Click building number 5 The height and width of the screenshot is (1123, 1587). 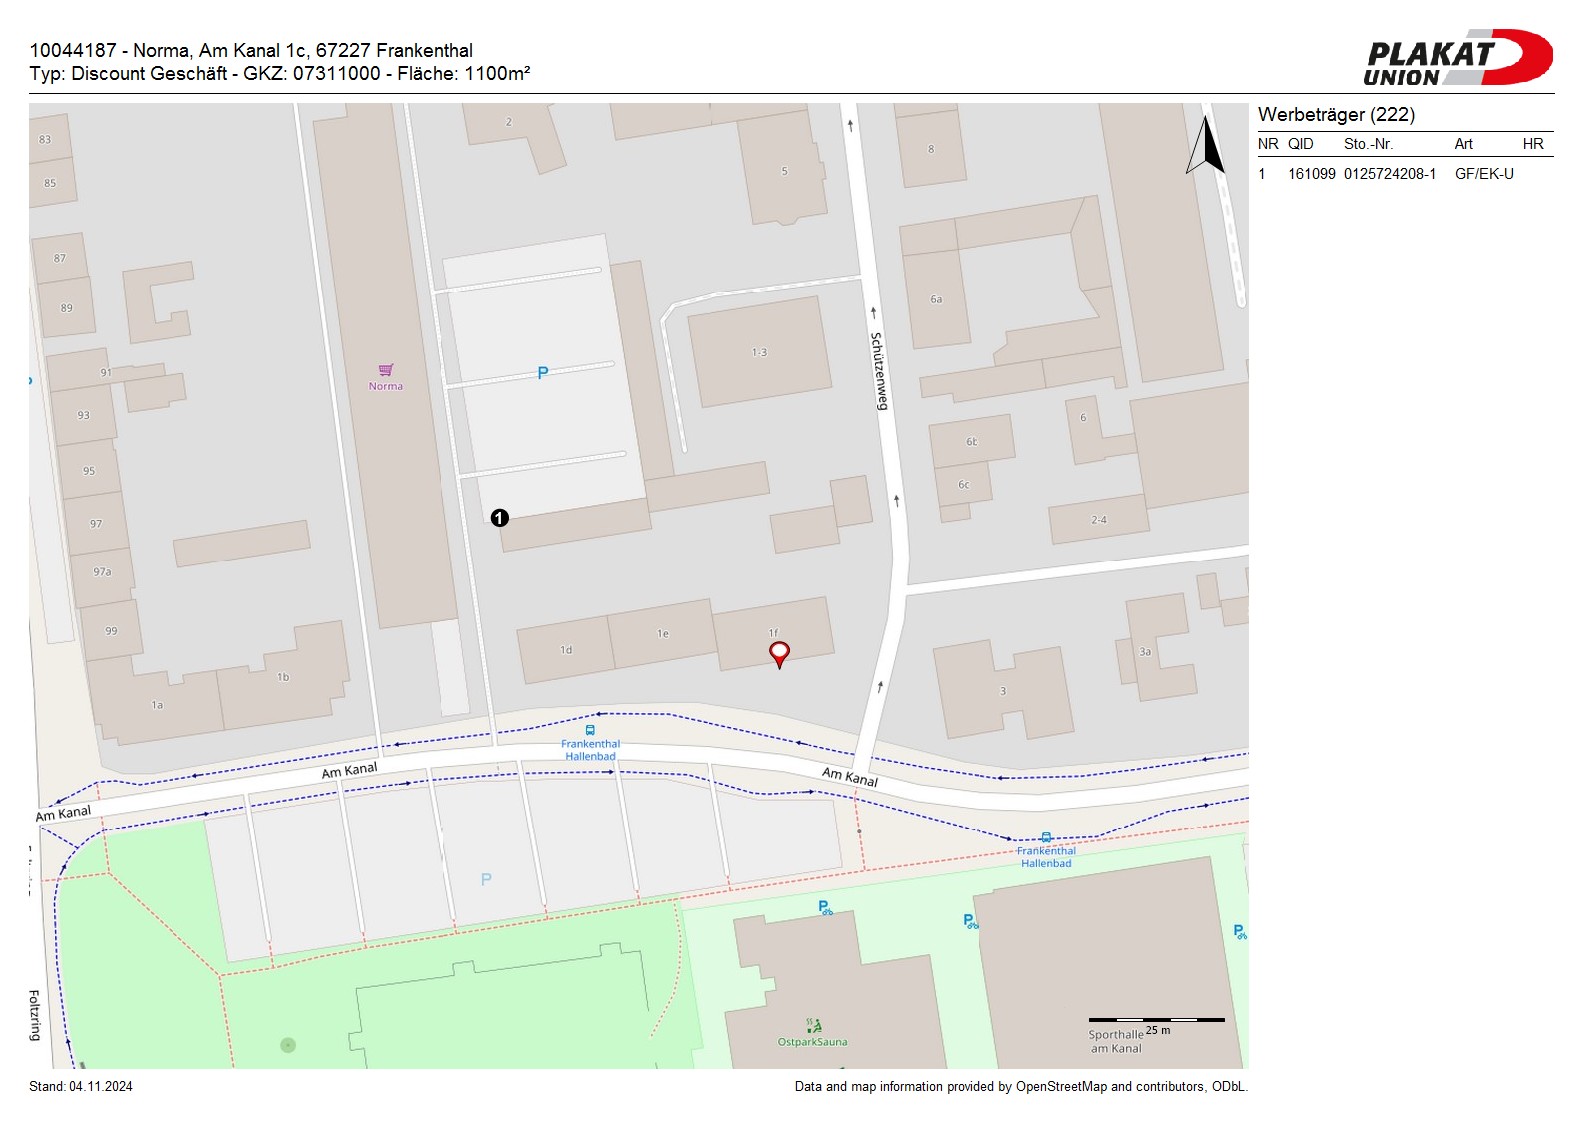(x=784, y=171)
